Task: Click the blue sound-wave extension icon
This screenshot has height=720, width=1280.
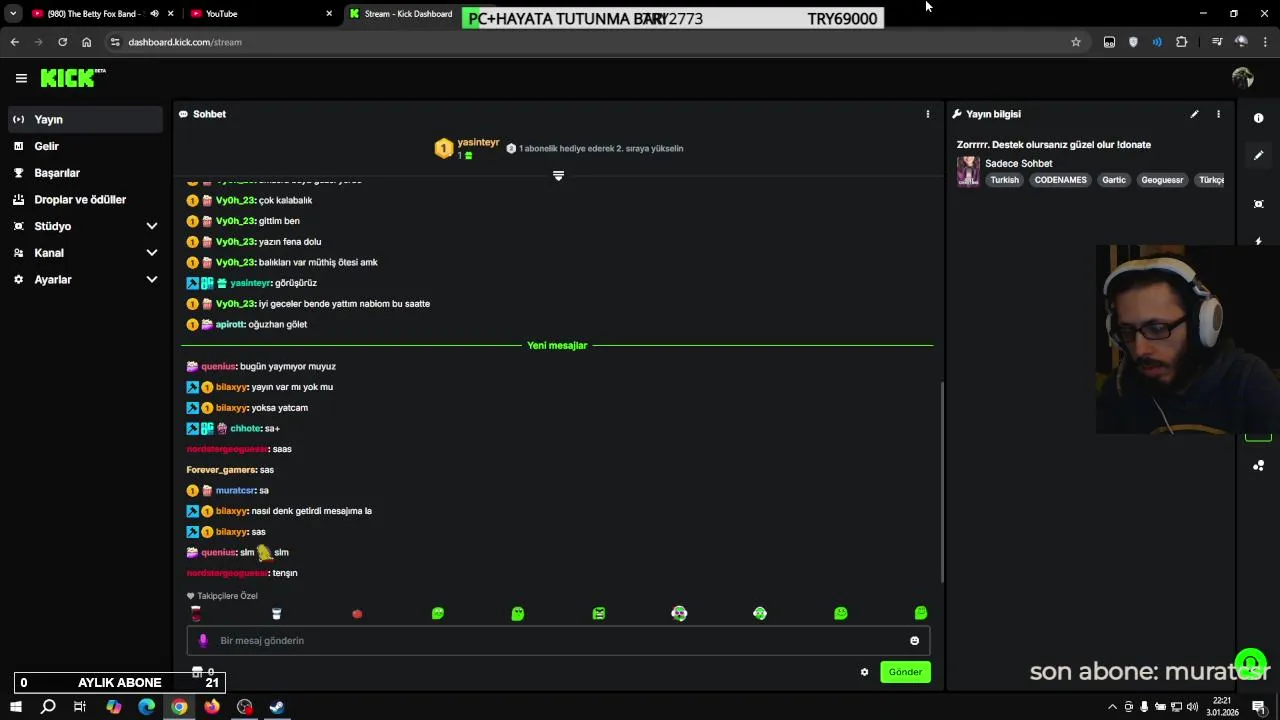Action: click(1157, 42)
